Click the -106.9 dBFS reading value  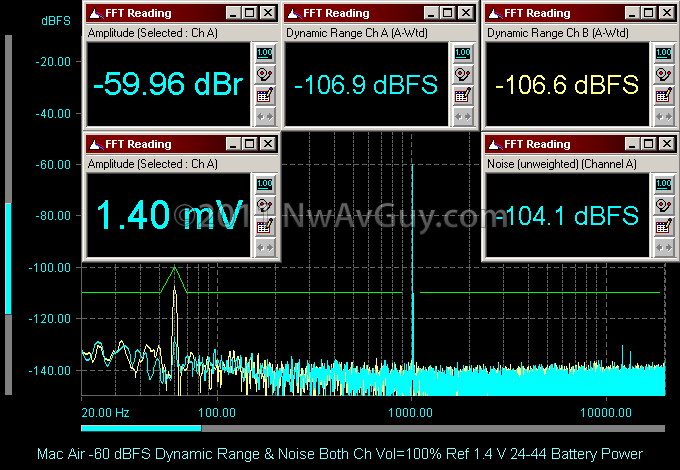pos(366,85)
